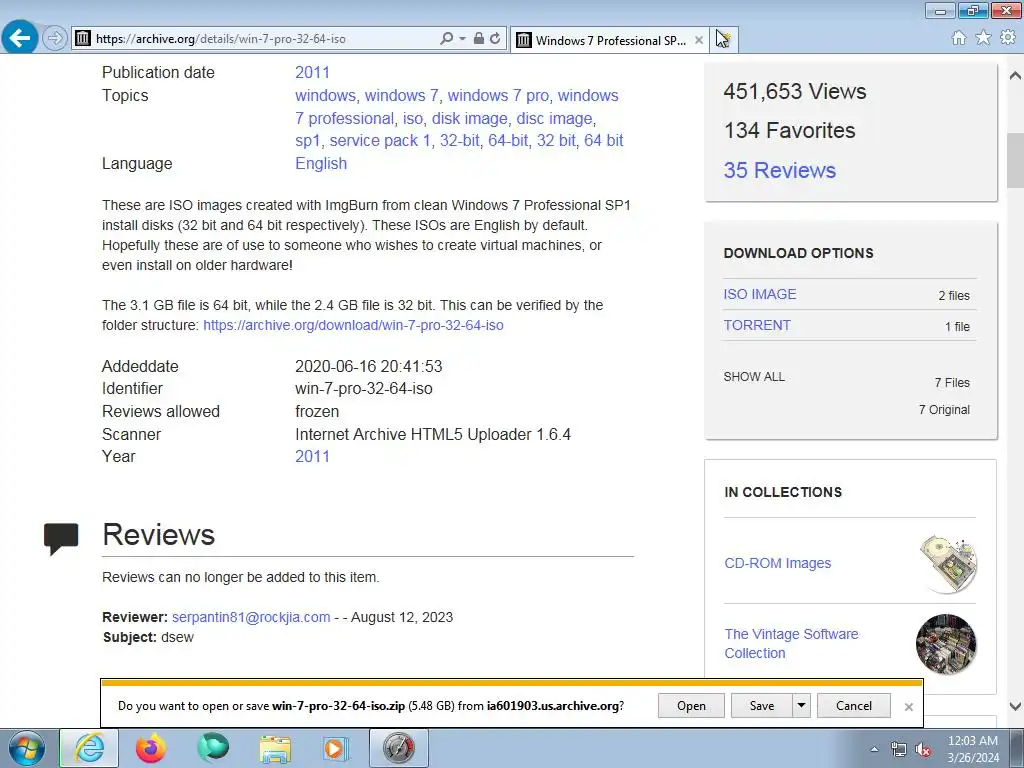Screen dimensions: 1024x768
Task: Click the address bar search magnifier icon
Action: pyautogui.click(x=447, y=39)
